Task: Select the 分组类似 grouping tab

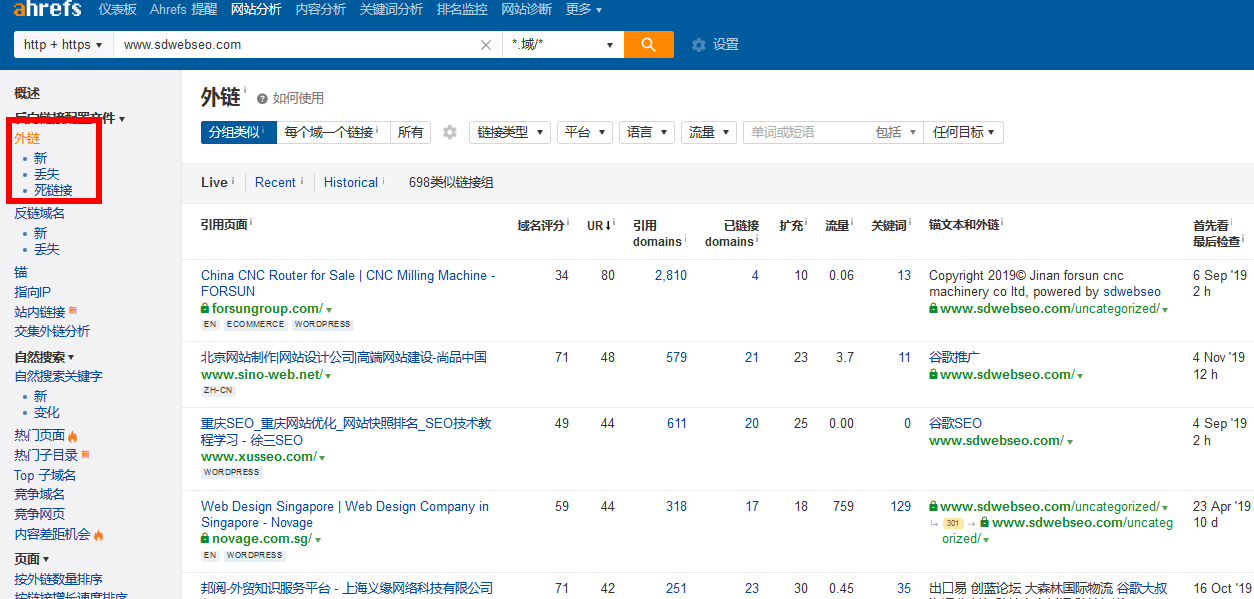Action: tap(238, 132)
